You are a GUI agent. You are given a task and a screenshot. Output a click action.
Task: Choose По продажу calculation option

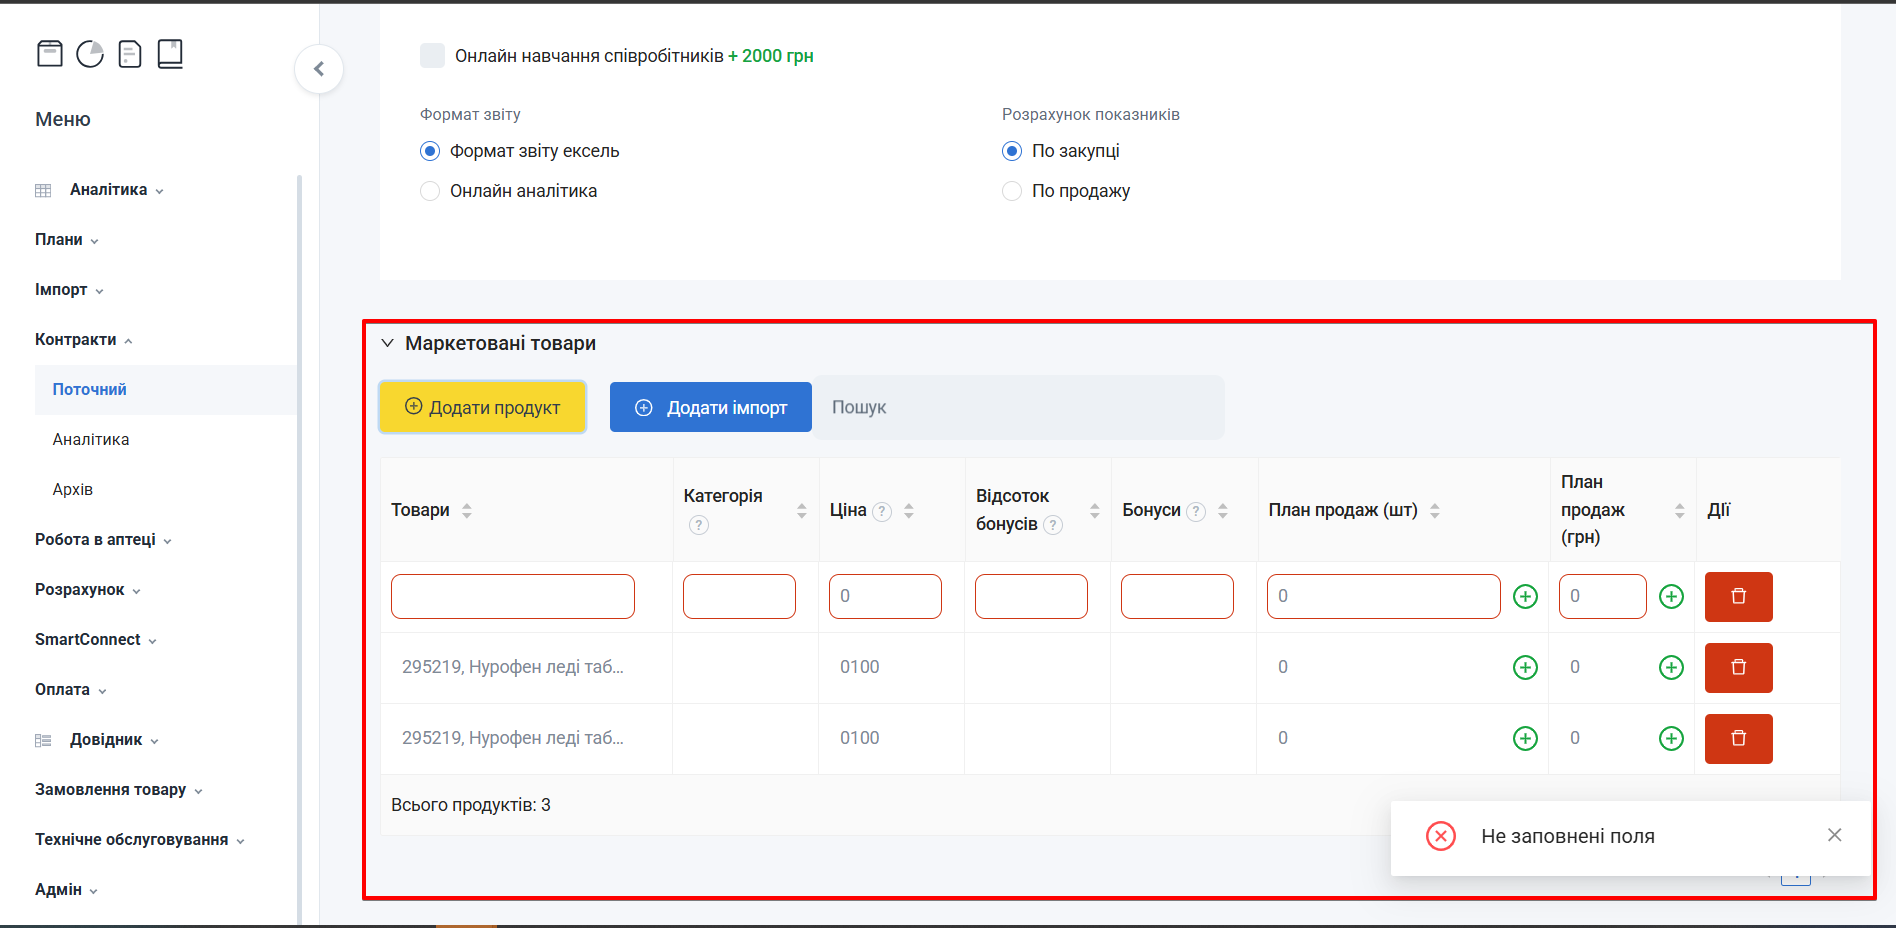1012,191
